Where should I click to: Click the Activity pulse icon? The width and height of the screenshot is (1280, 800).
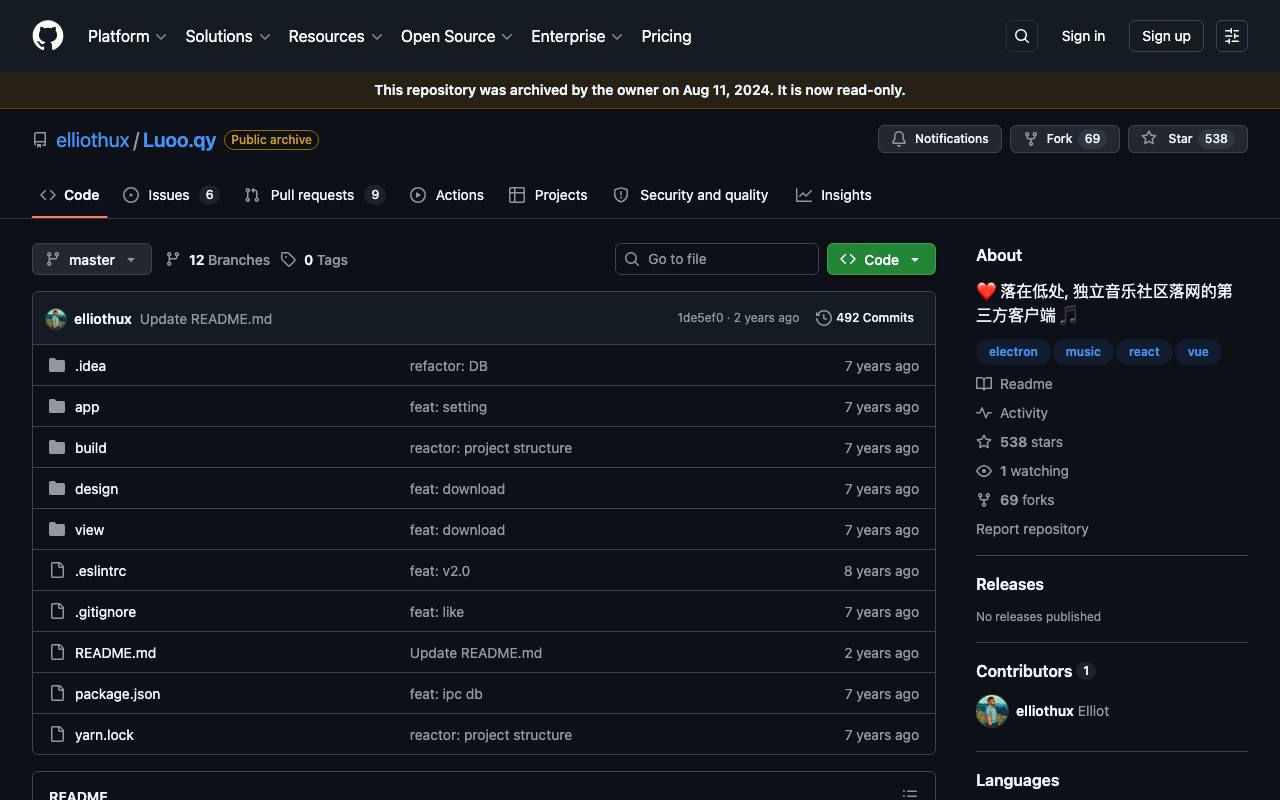click(x=984, y=413)
